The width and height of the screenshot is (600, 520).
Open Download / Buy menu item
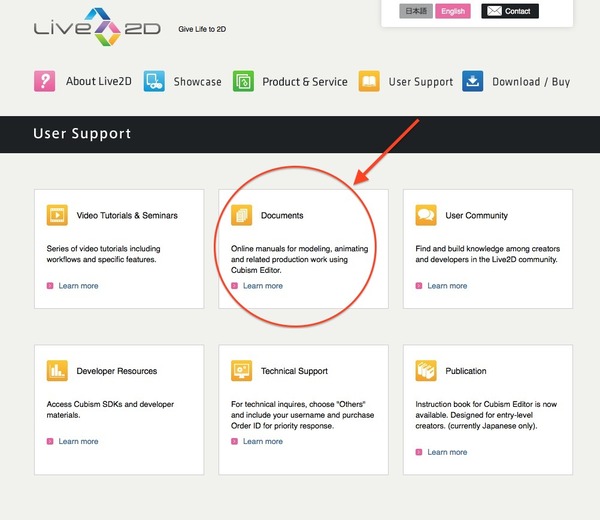tap(531, 82)
